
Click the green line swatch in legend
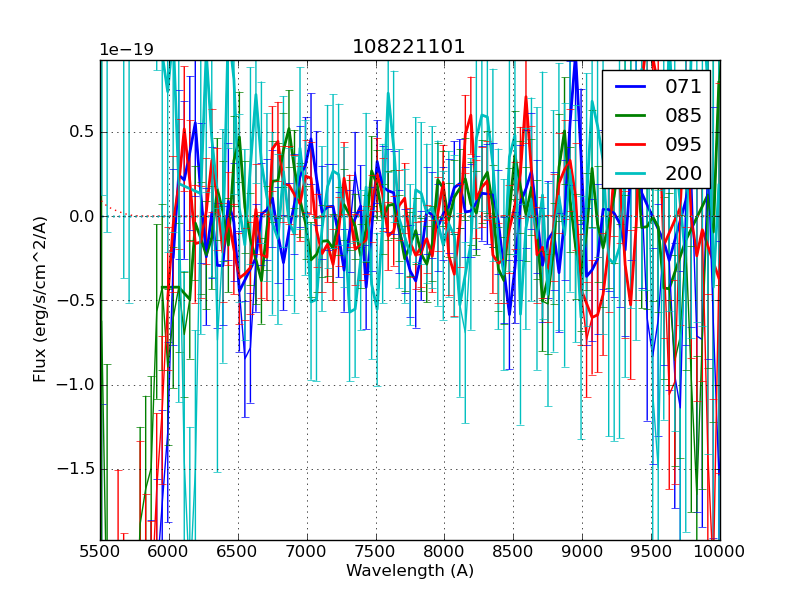[x=630, y=116]
